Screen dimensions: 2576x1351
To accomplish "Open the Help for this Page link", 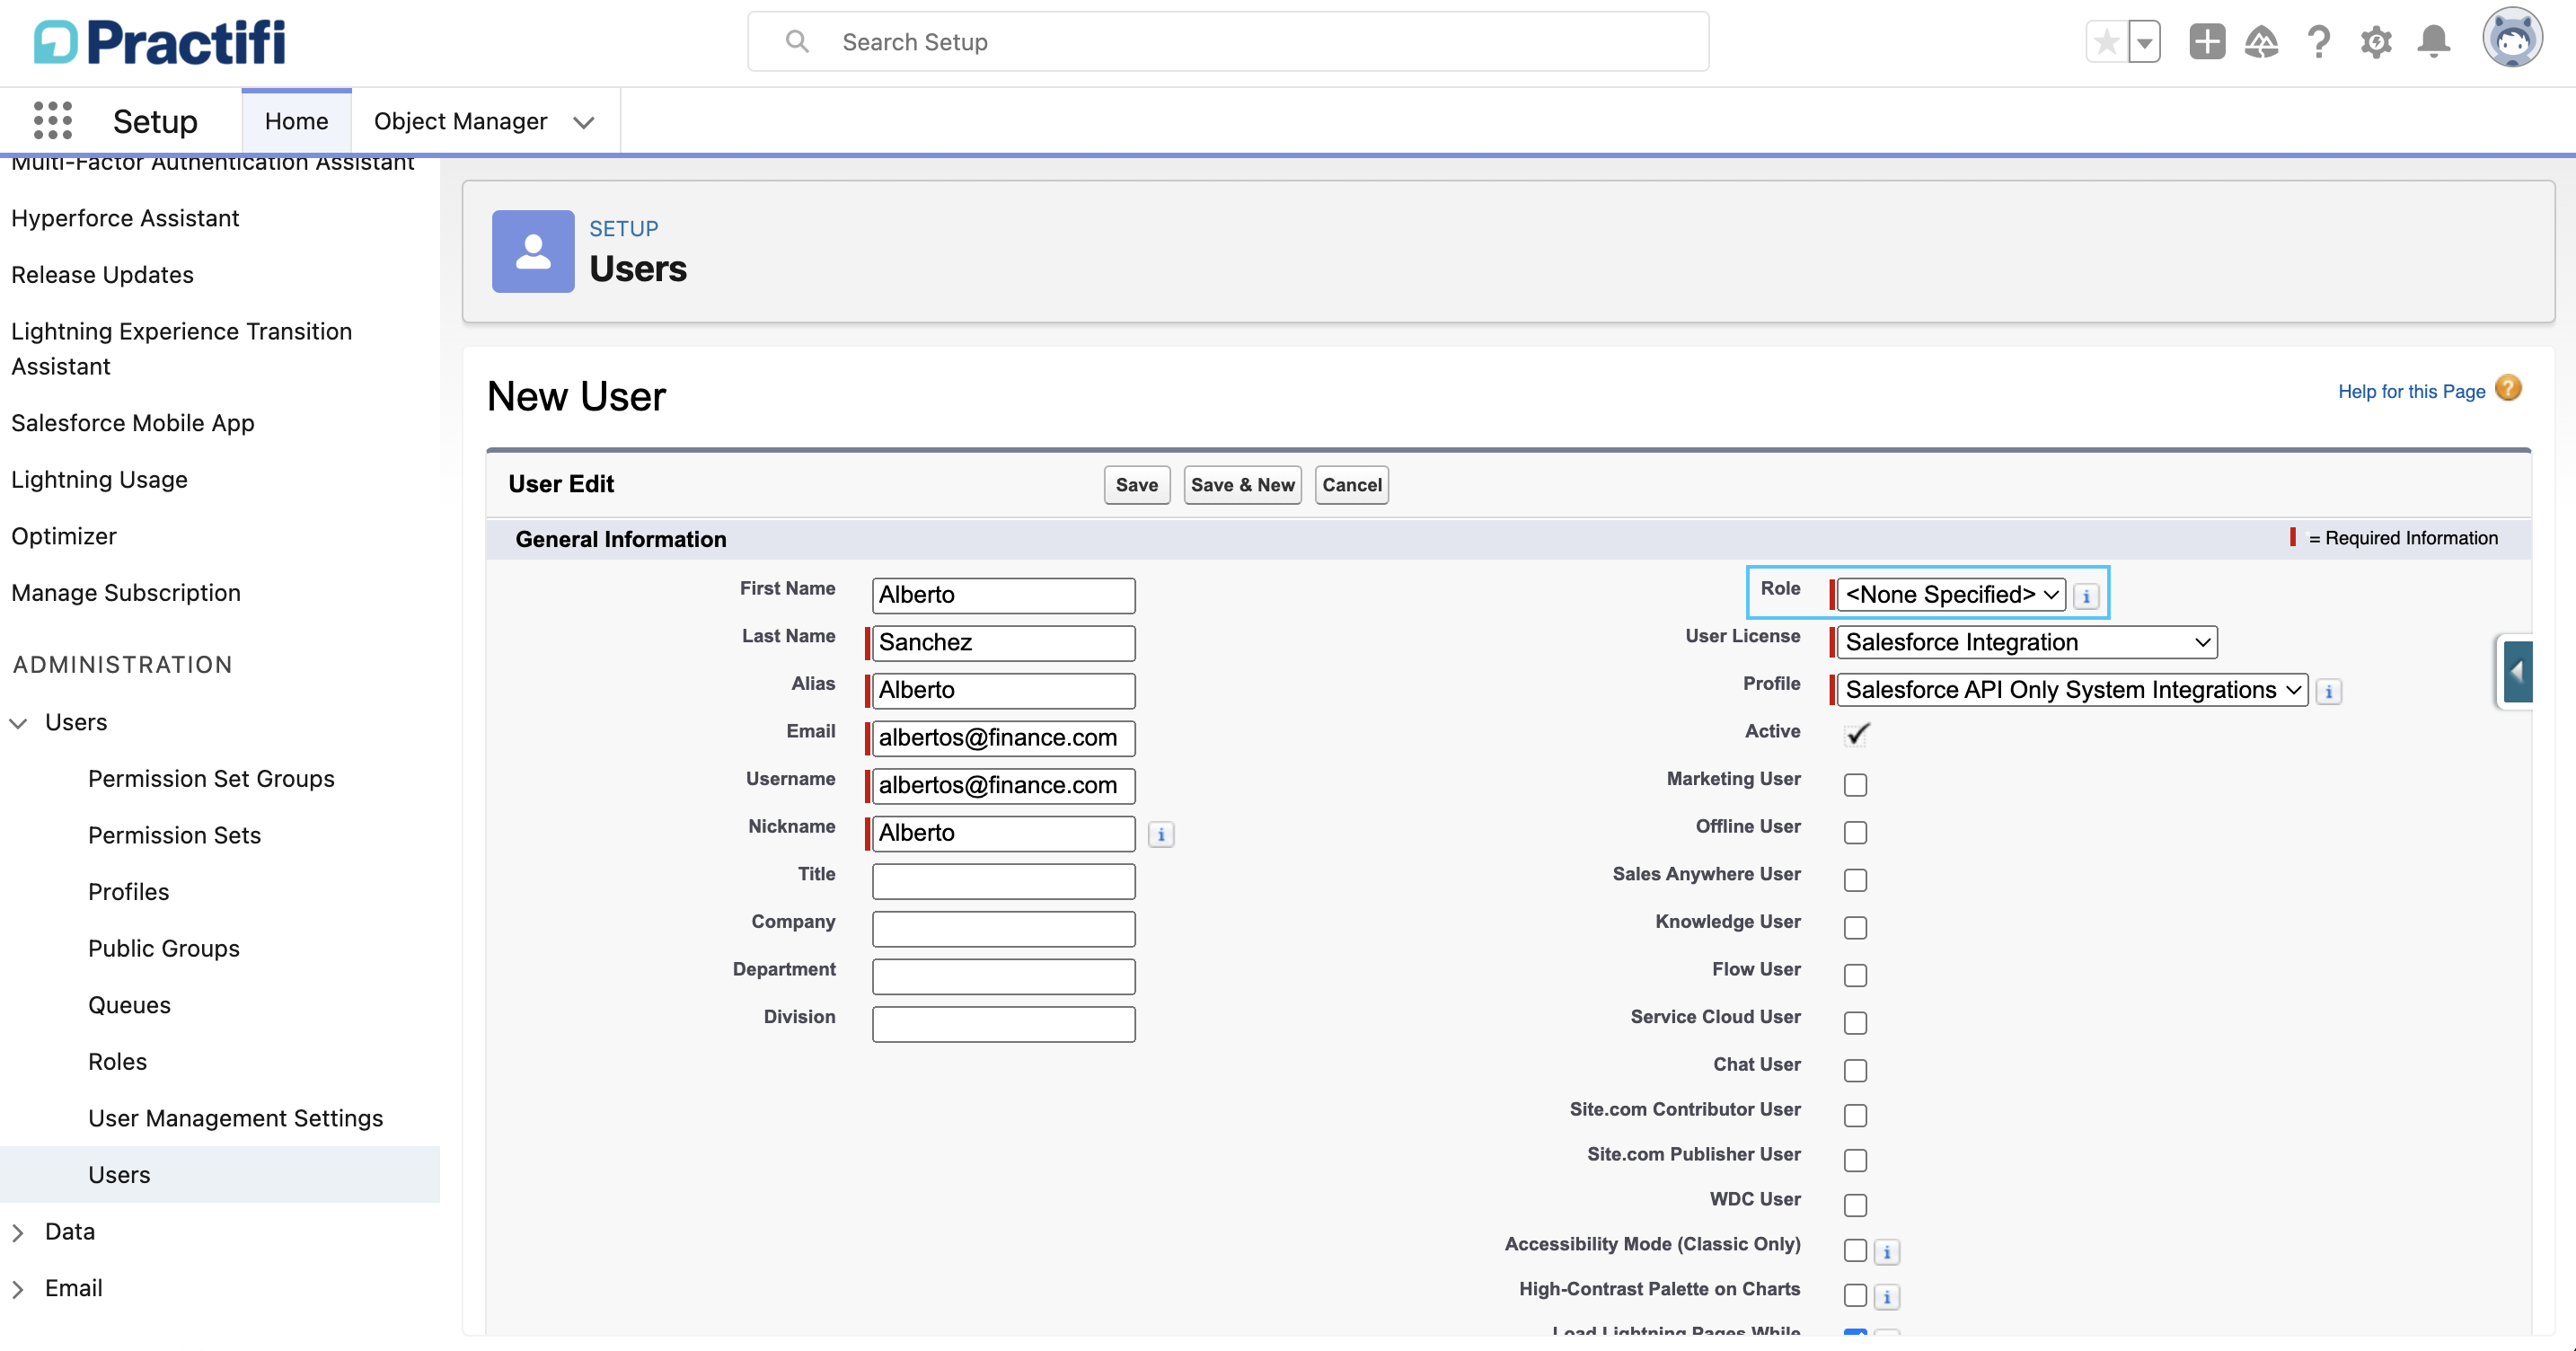I will tap(2411, 391).
